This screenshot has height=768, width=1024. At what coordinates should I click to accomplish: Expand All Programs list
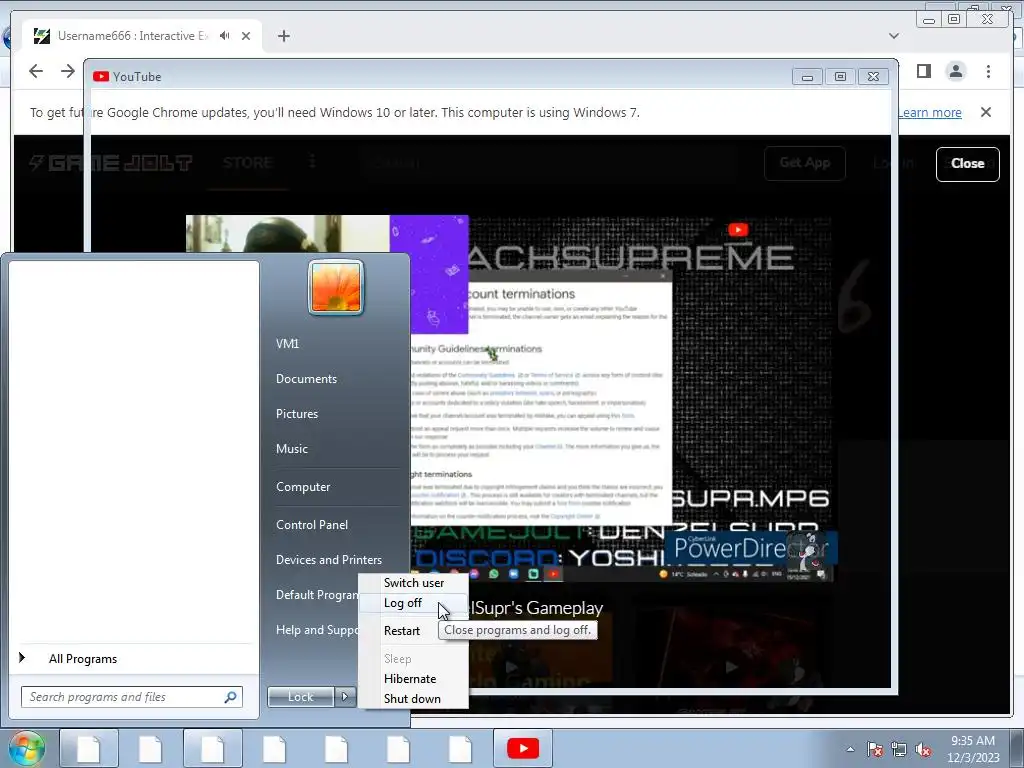(x=82, y=659)
